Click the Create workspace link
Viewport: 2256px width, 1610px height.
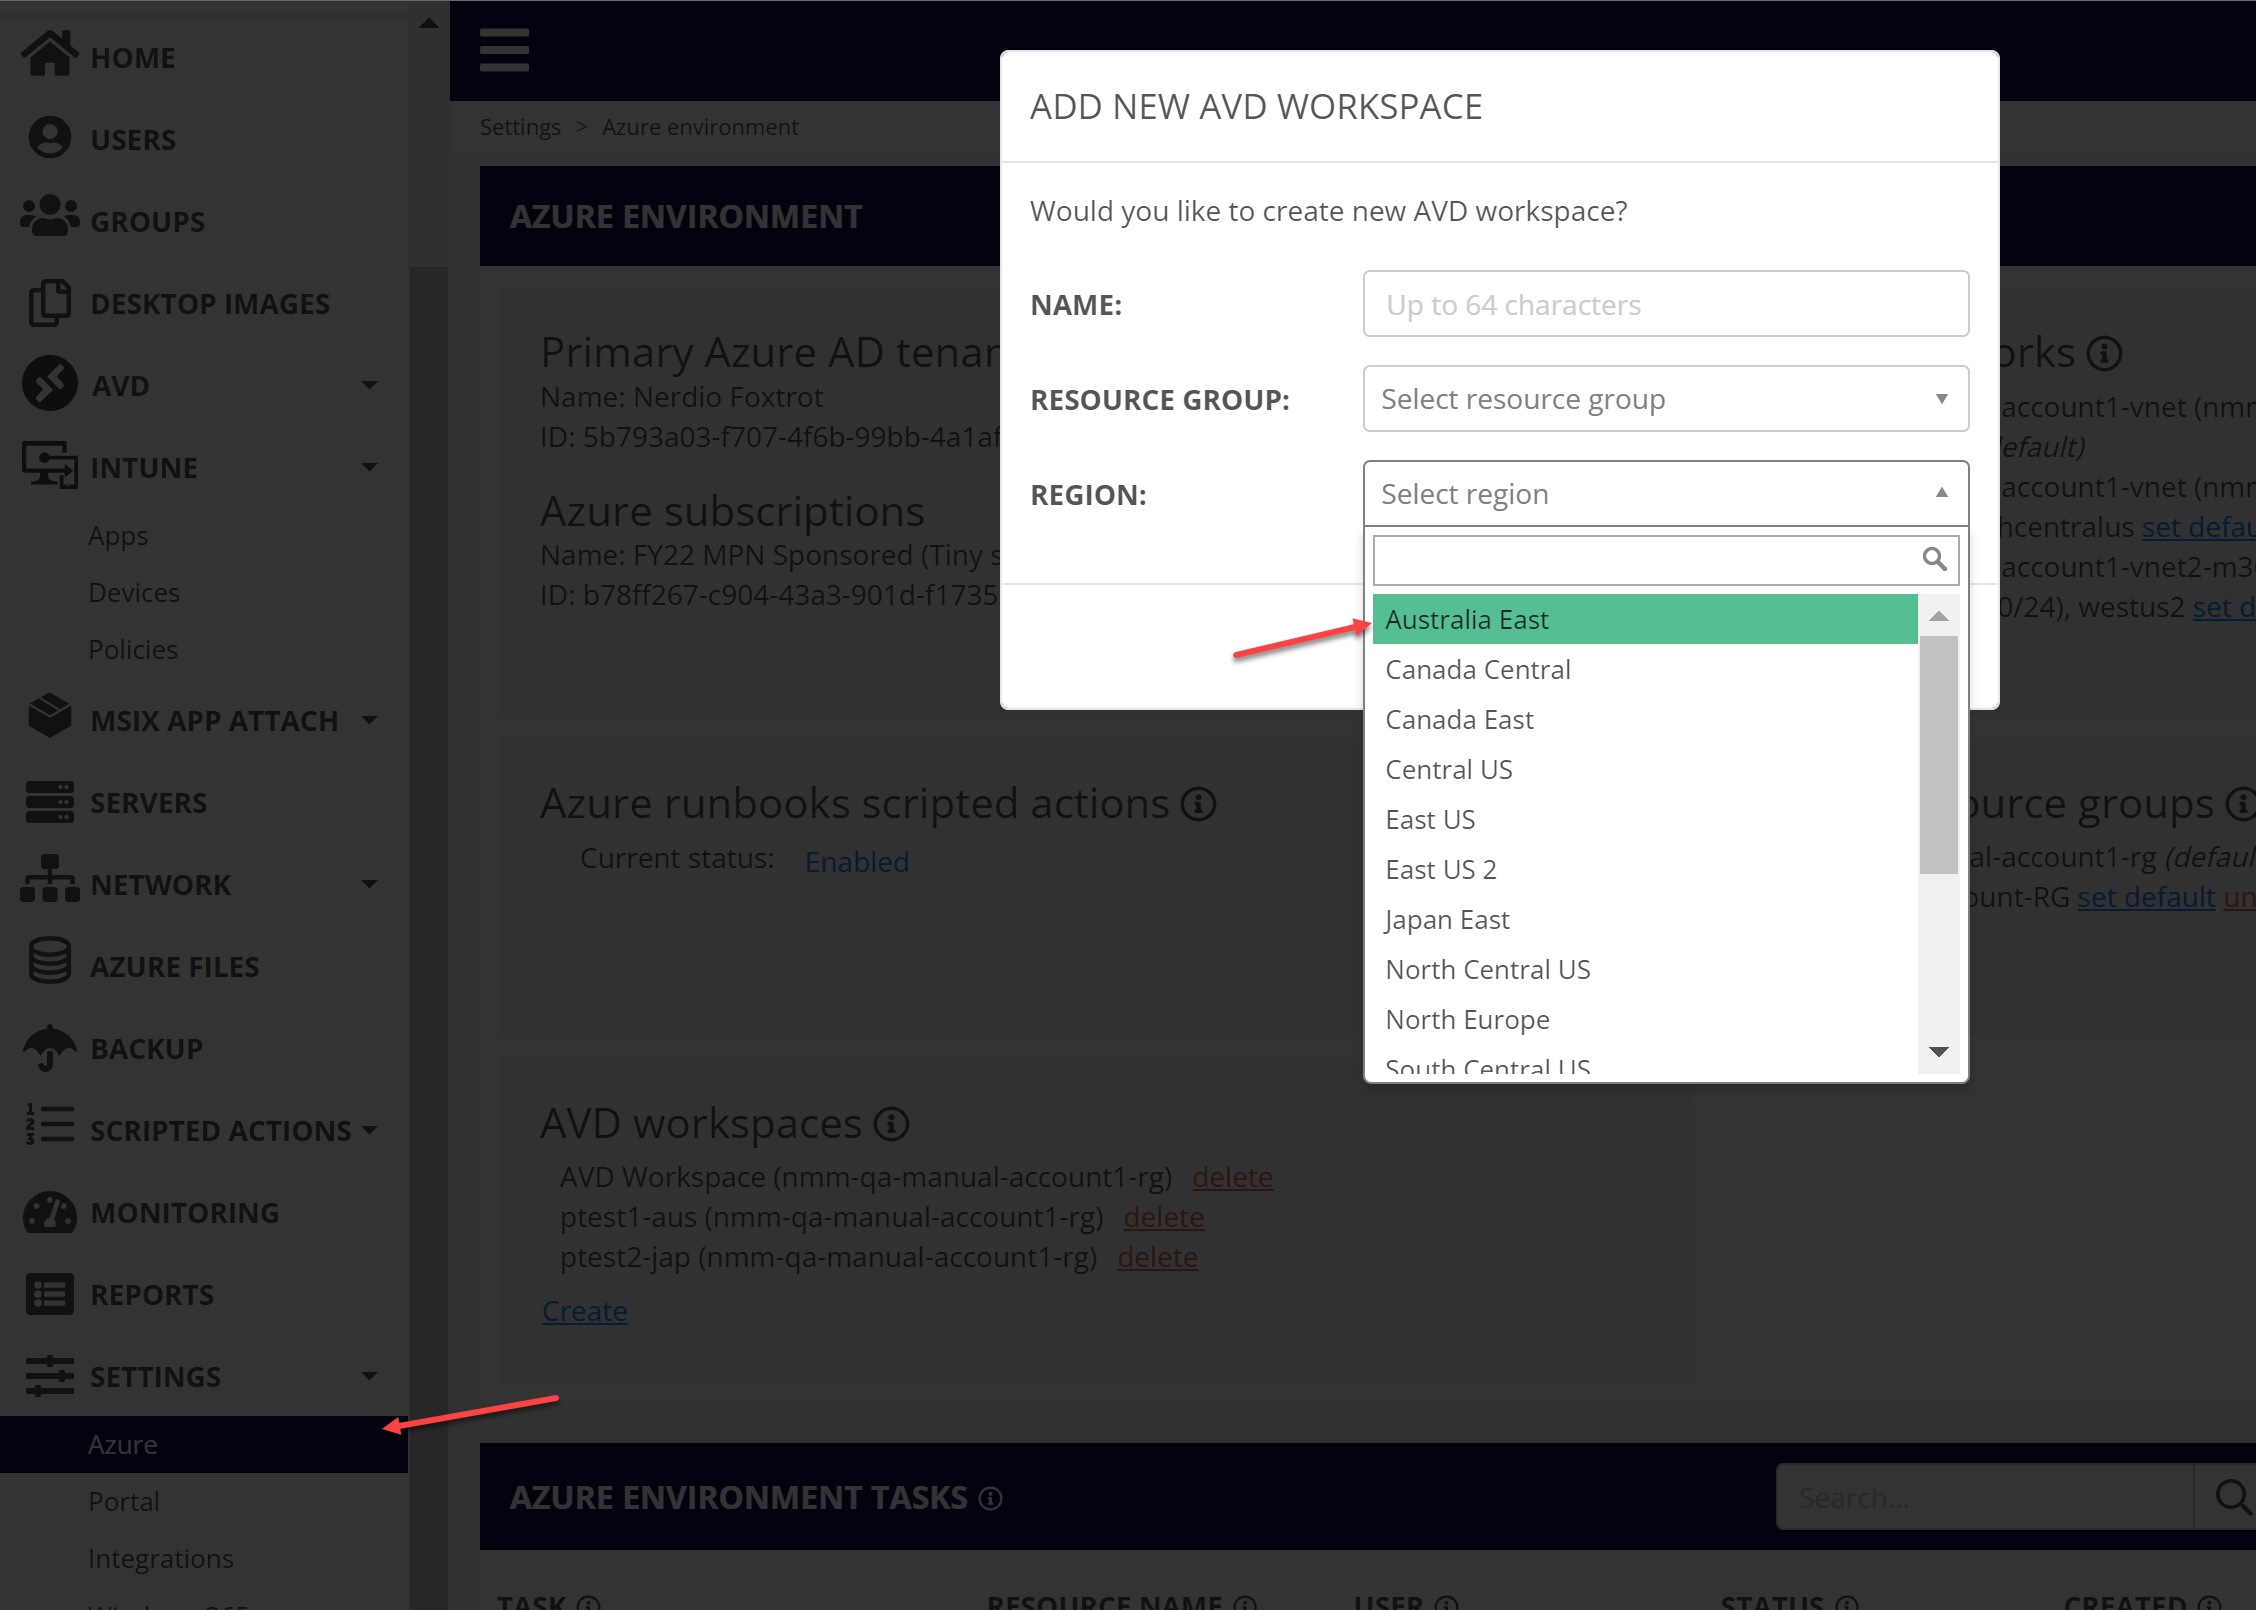[x=584, y=1311]
